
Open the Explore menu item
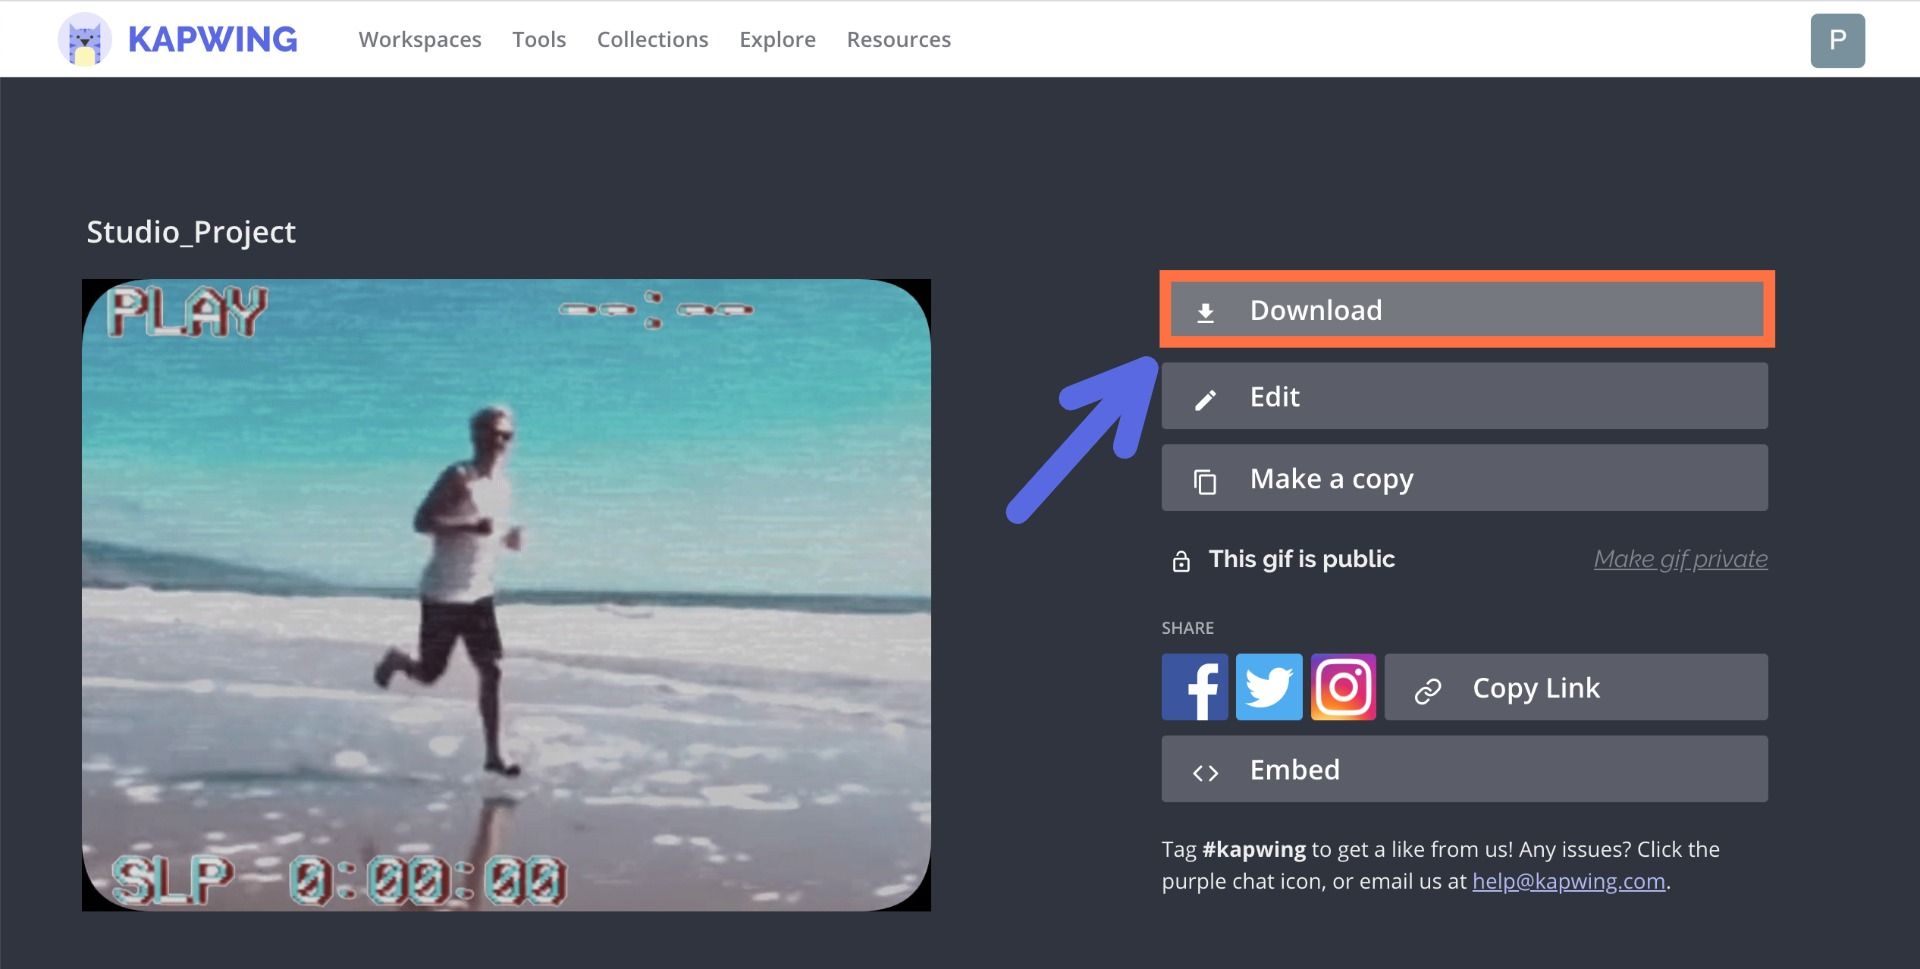point(777,40)
